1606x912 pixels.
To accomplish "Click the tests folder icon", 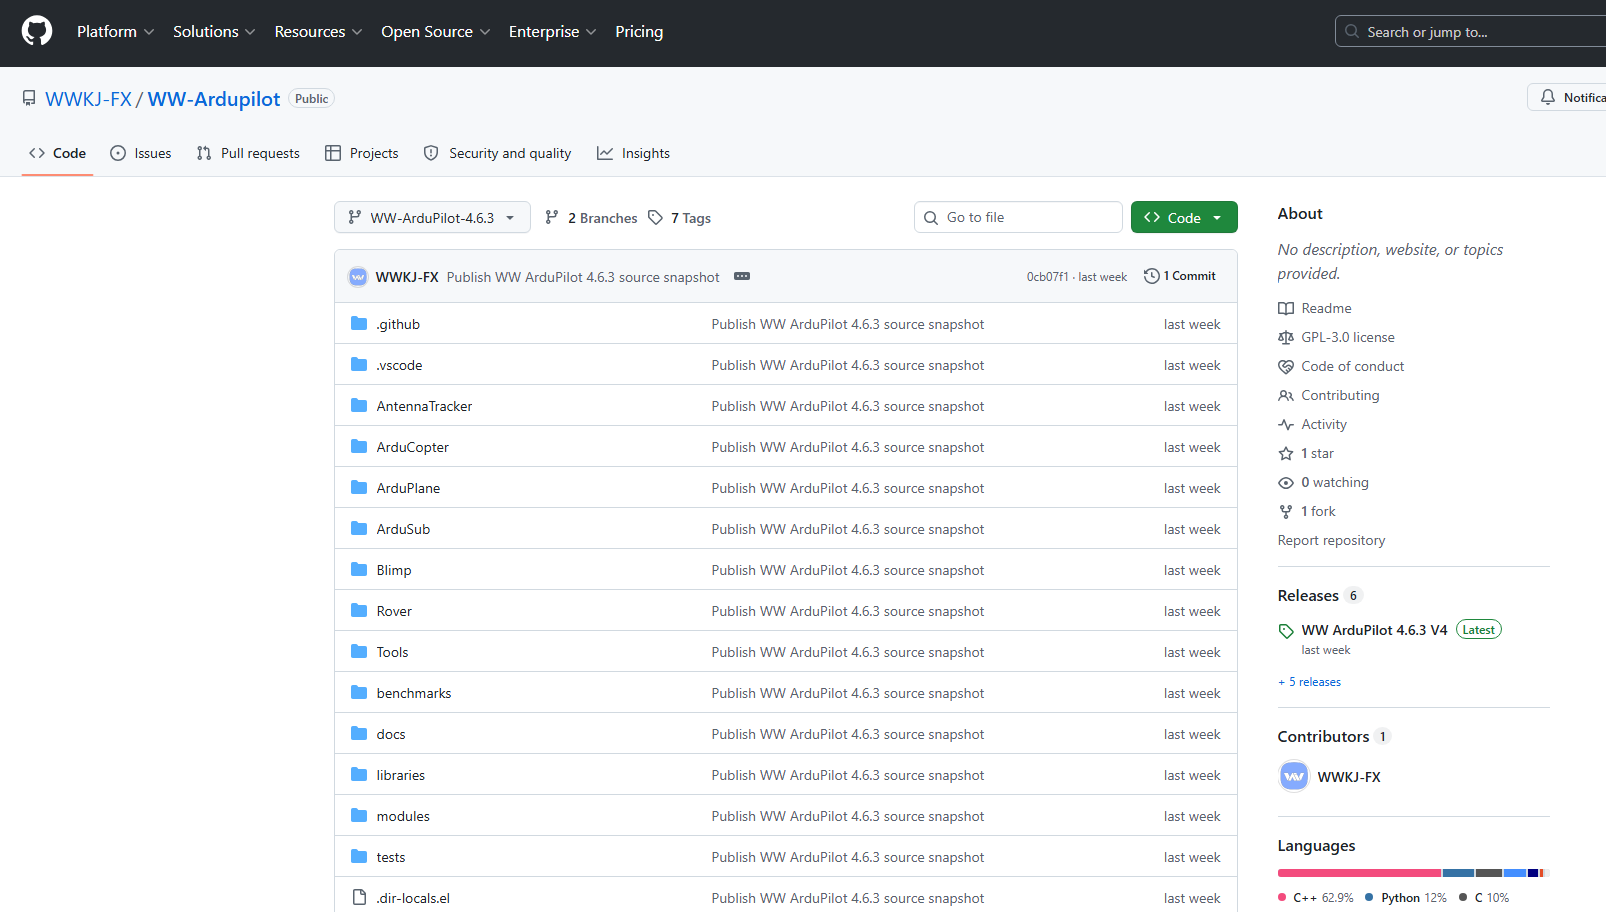I will 359,856.
